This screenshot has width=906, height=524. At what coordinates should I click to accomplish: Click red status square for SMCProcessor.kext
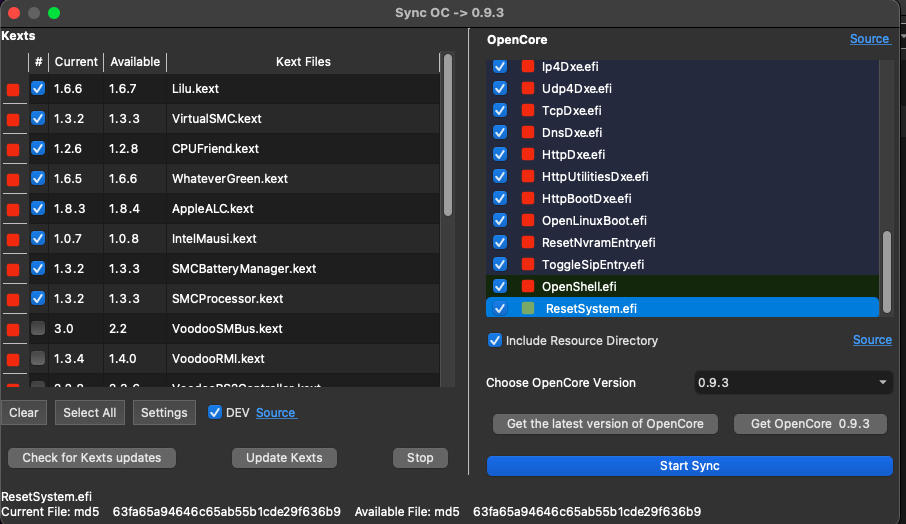(x=13, y=300)
